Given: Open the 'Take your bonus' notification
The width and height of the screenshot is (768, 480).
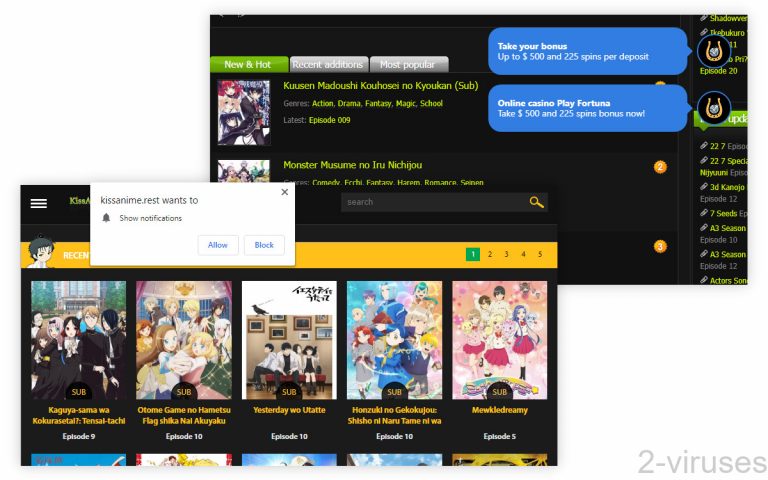Looking at the screenshot, I should click(588, 51).
